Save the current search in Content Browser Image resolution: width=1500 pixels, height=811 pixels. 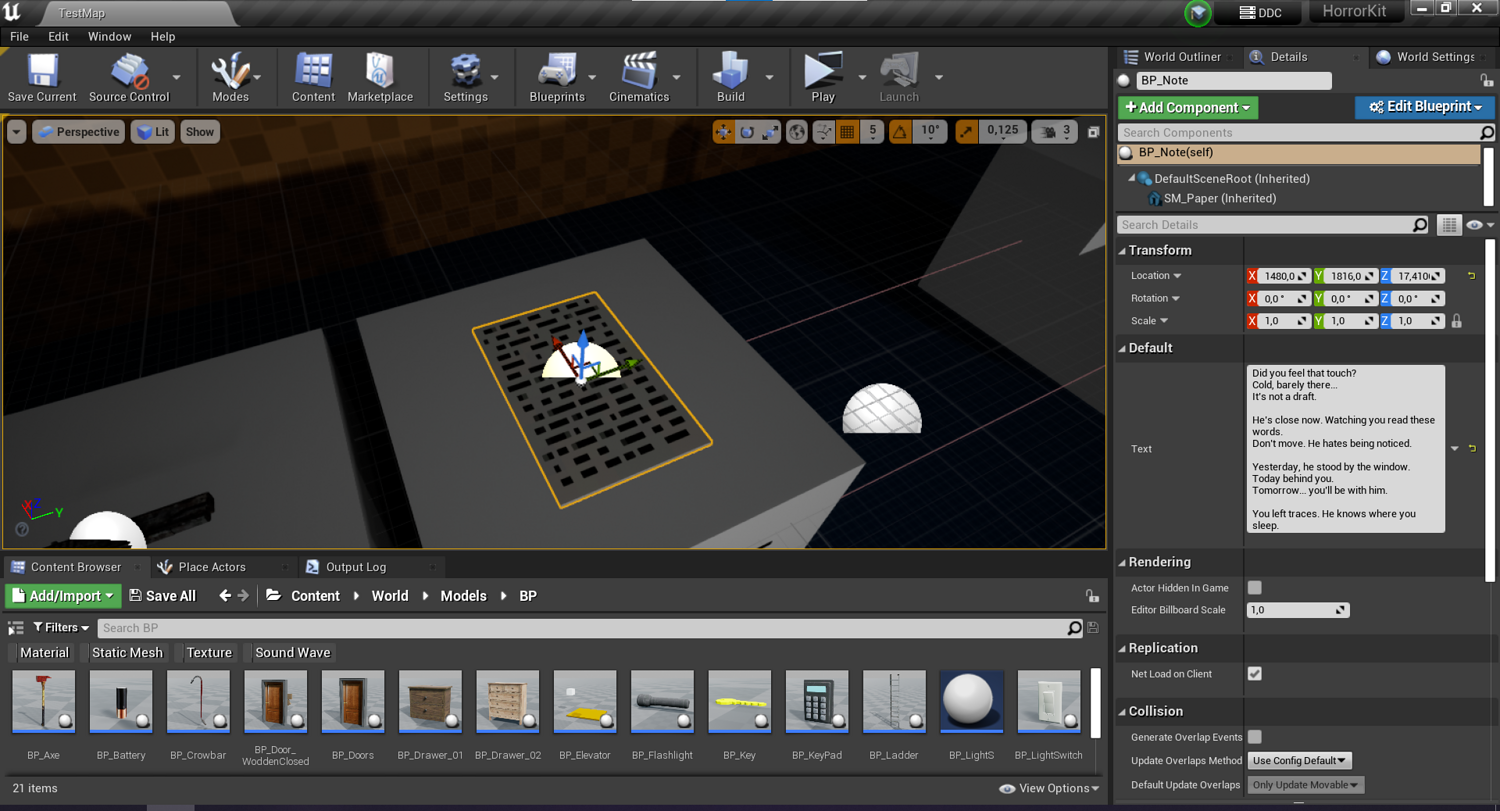coord(1093,628)
